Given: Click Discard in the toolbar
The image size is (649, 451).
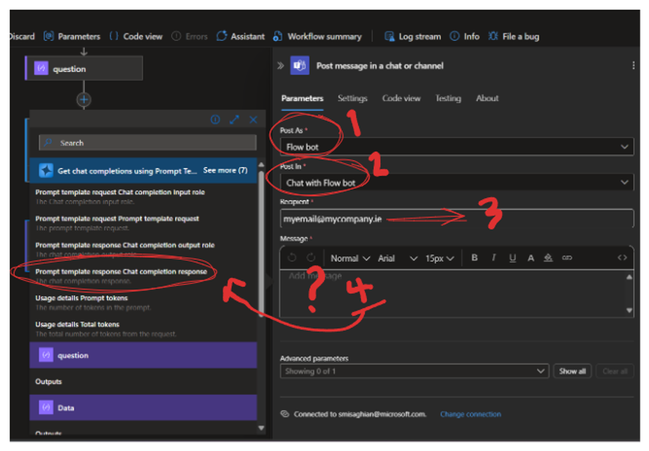Looking at the screenshot, I should click(22, 36).
